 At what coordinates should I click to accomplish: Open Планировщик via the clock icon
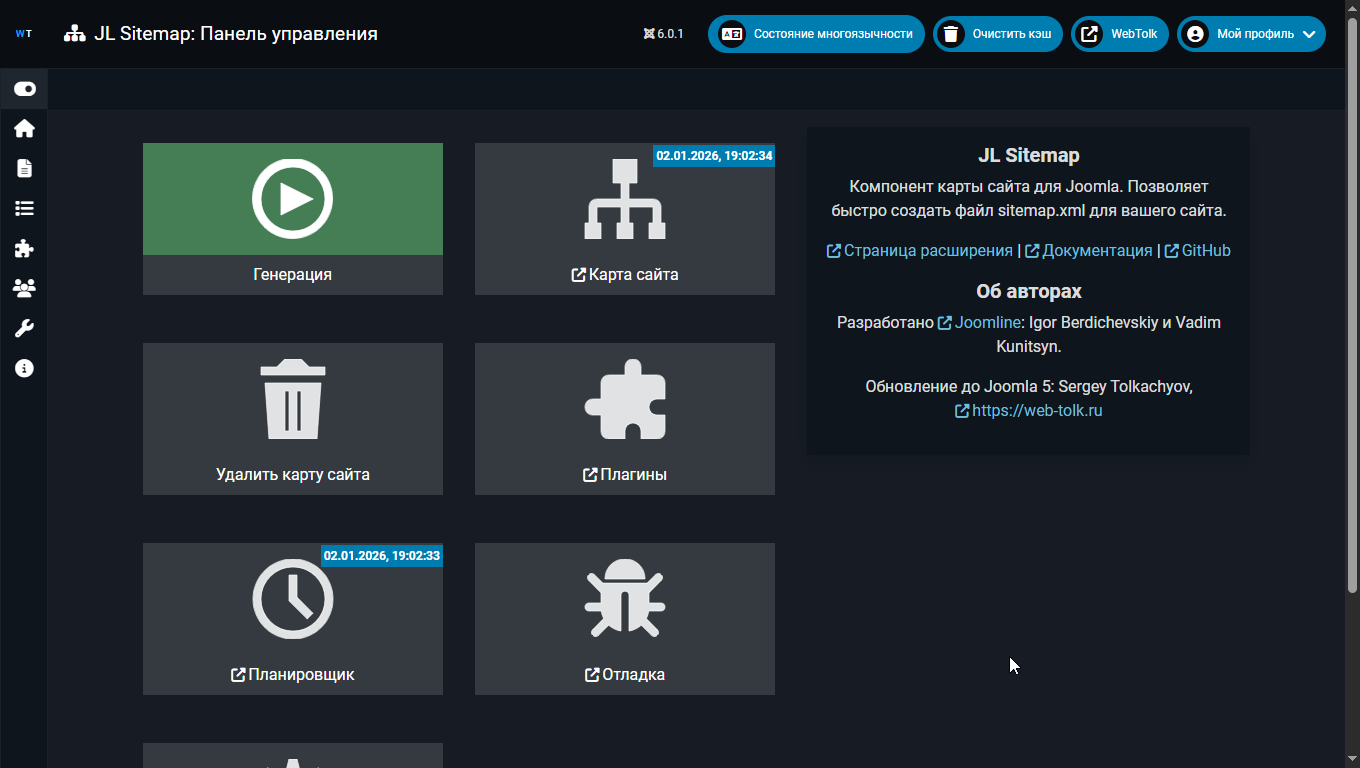point(292,598)
